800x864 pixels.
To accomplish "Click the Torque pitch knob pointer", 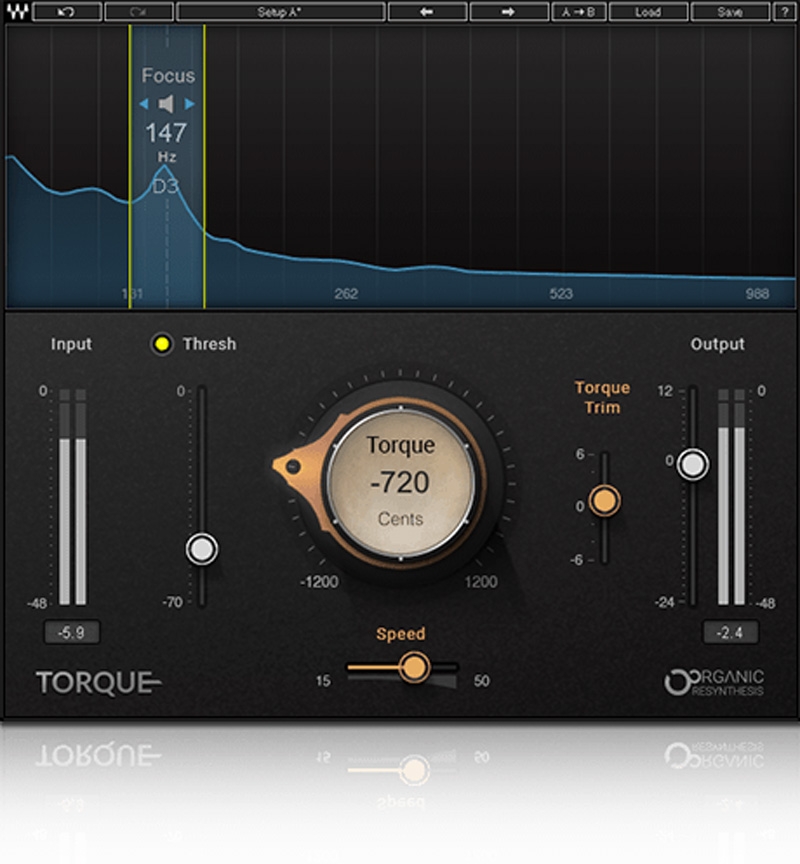I will click(290, 466).
